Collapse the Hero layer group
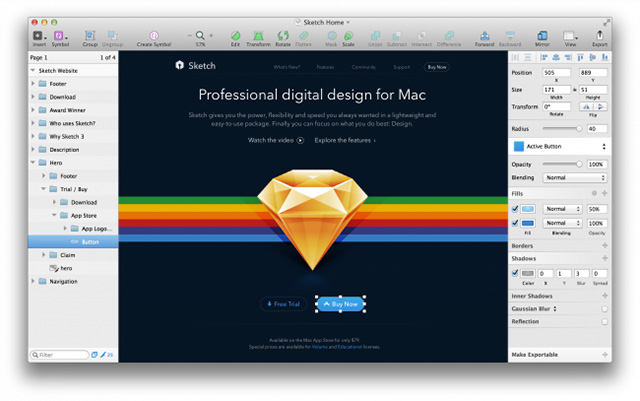 click(x=33, y=163)
